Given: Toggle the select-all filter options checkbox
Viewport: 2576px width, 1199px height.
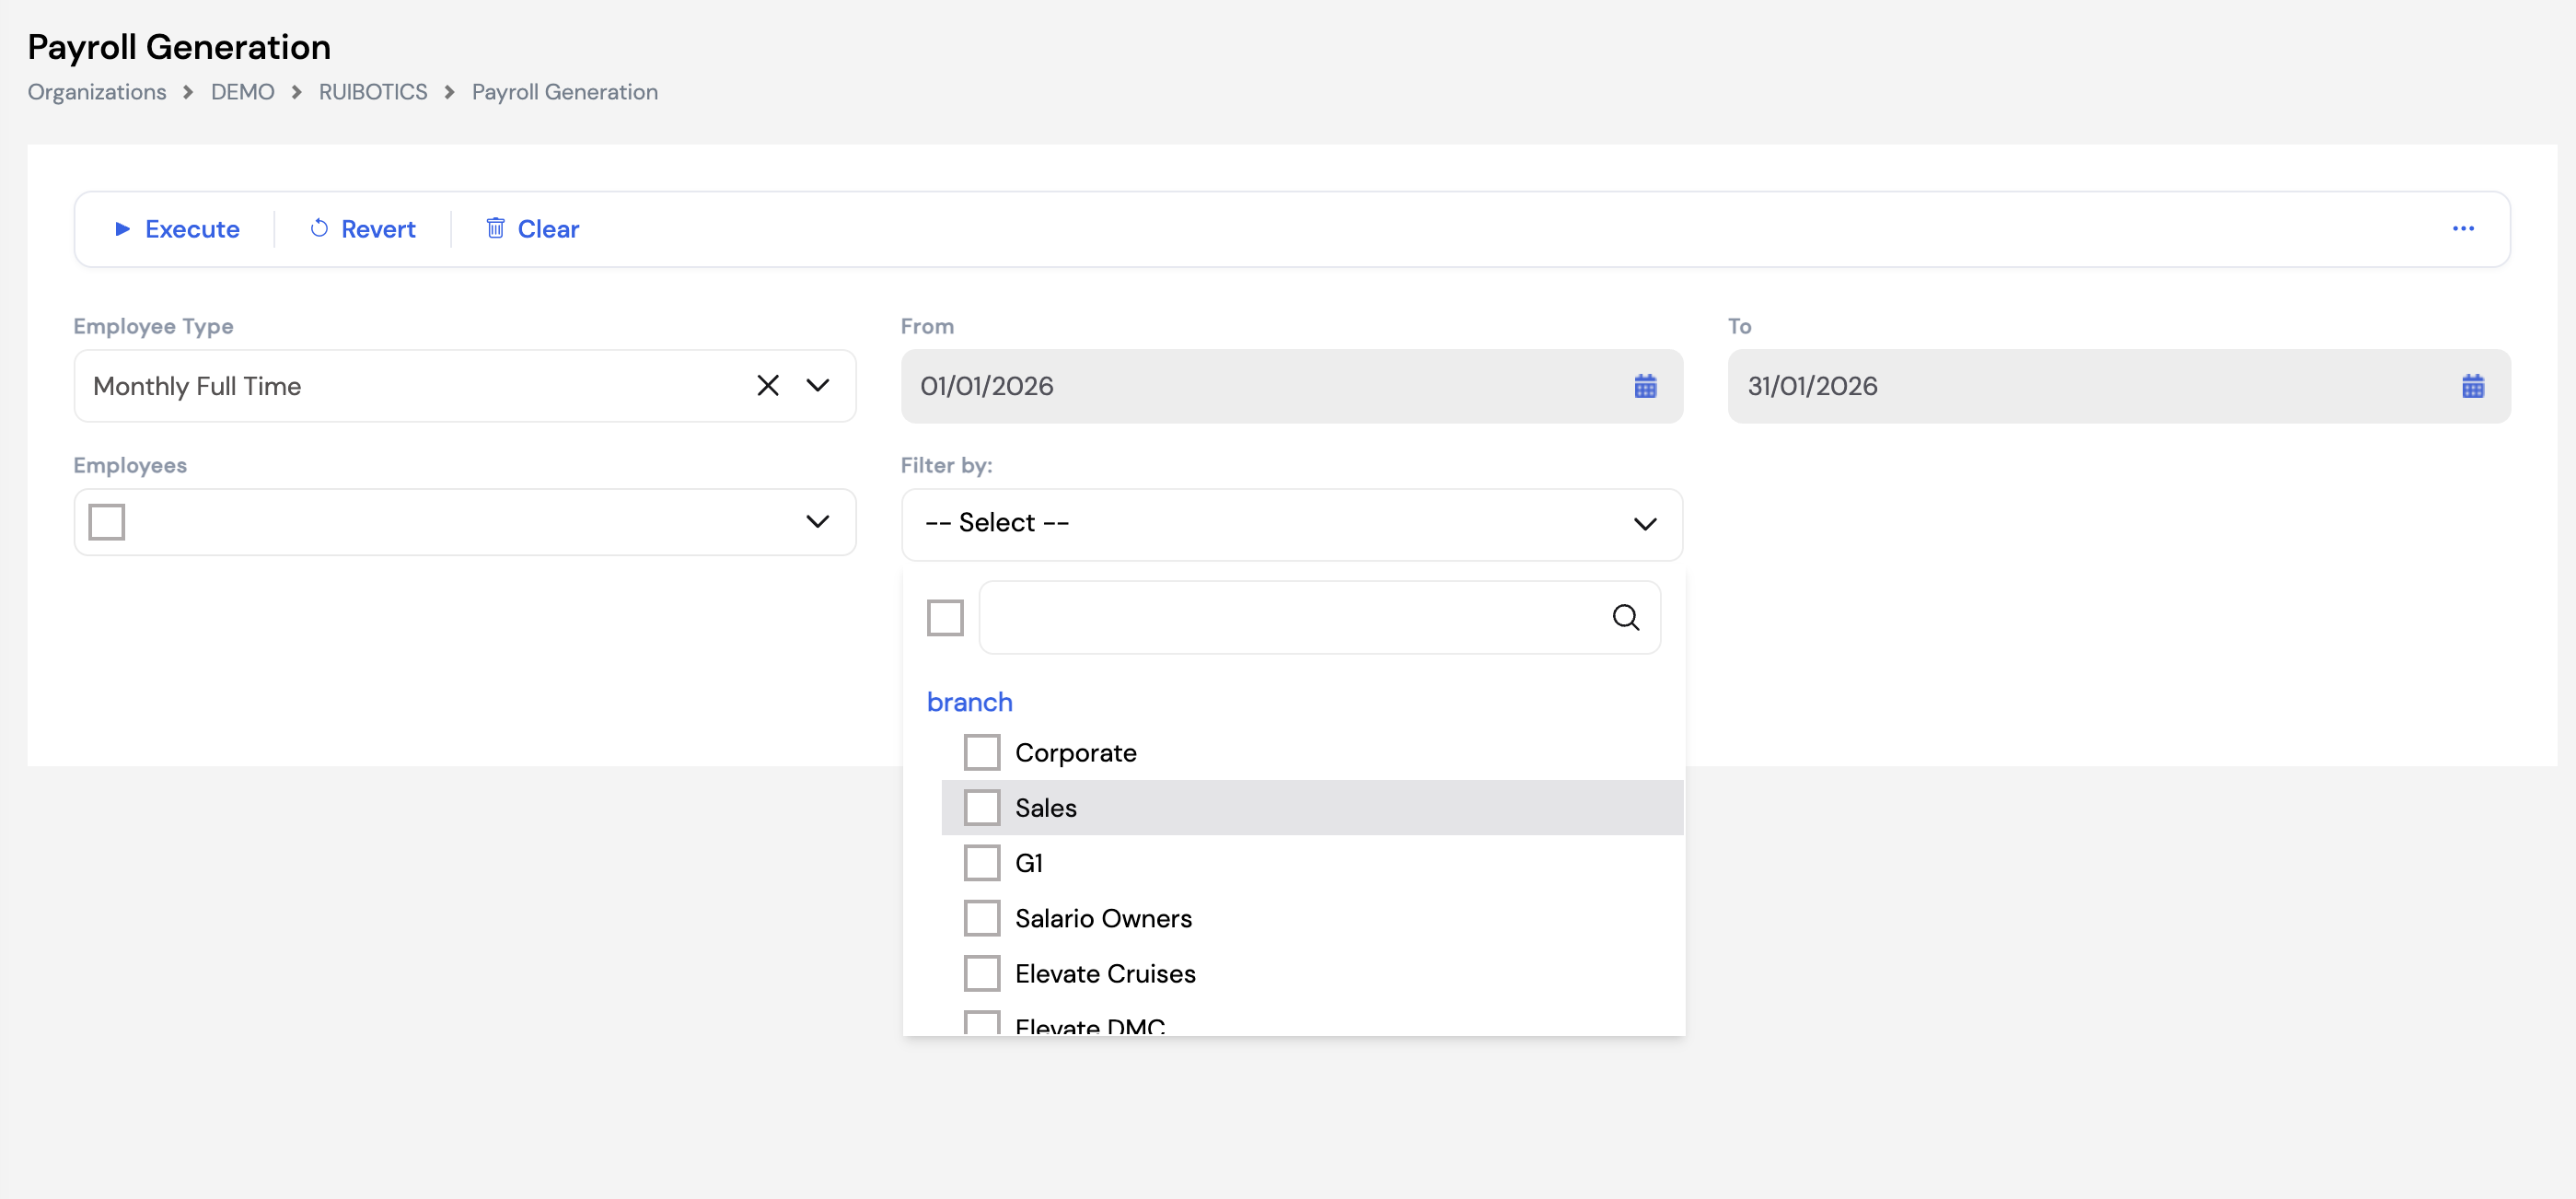Looking at the screenshot, I should point(945,618).
